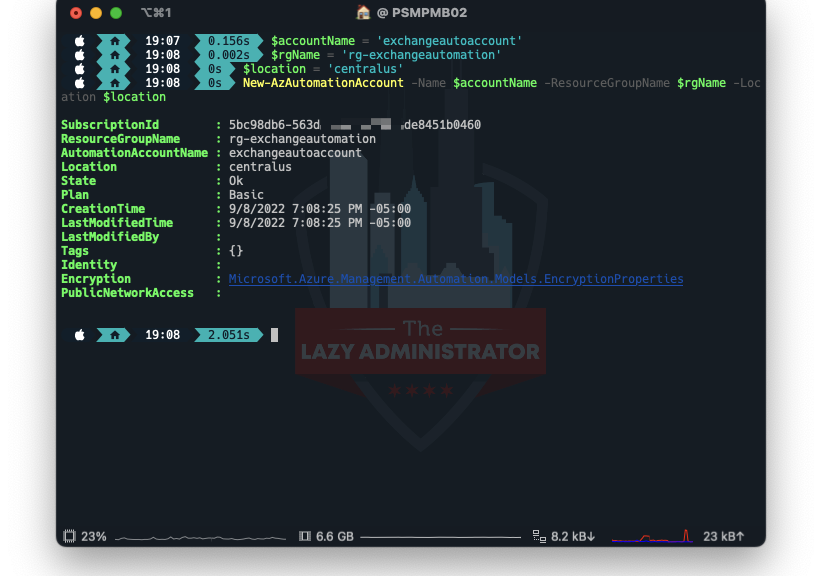
Task: Click the subscription ID value starting 5bc98db6
Action: point(355,125)
